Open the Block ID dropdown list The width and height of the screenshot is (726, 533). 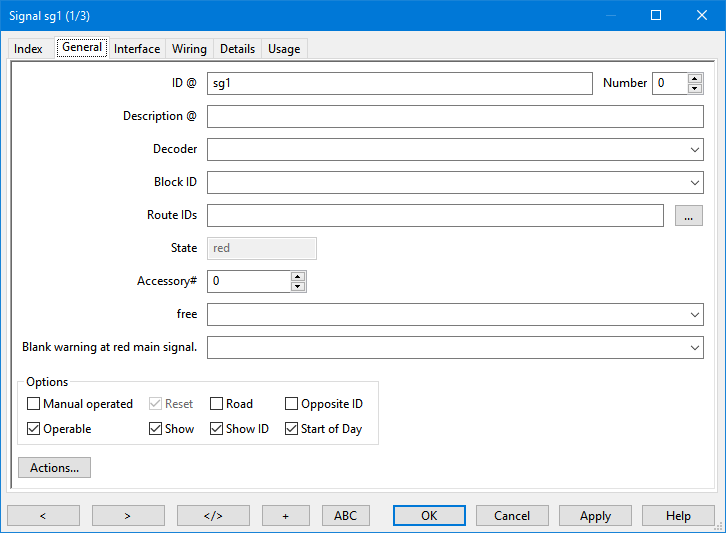coord(695,182)
